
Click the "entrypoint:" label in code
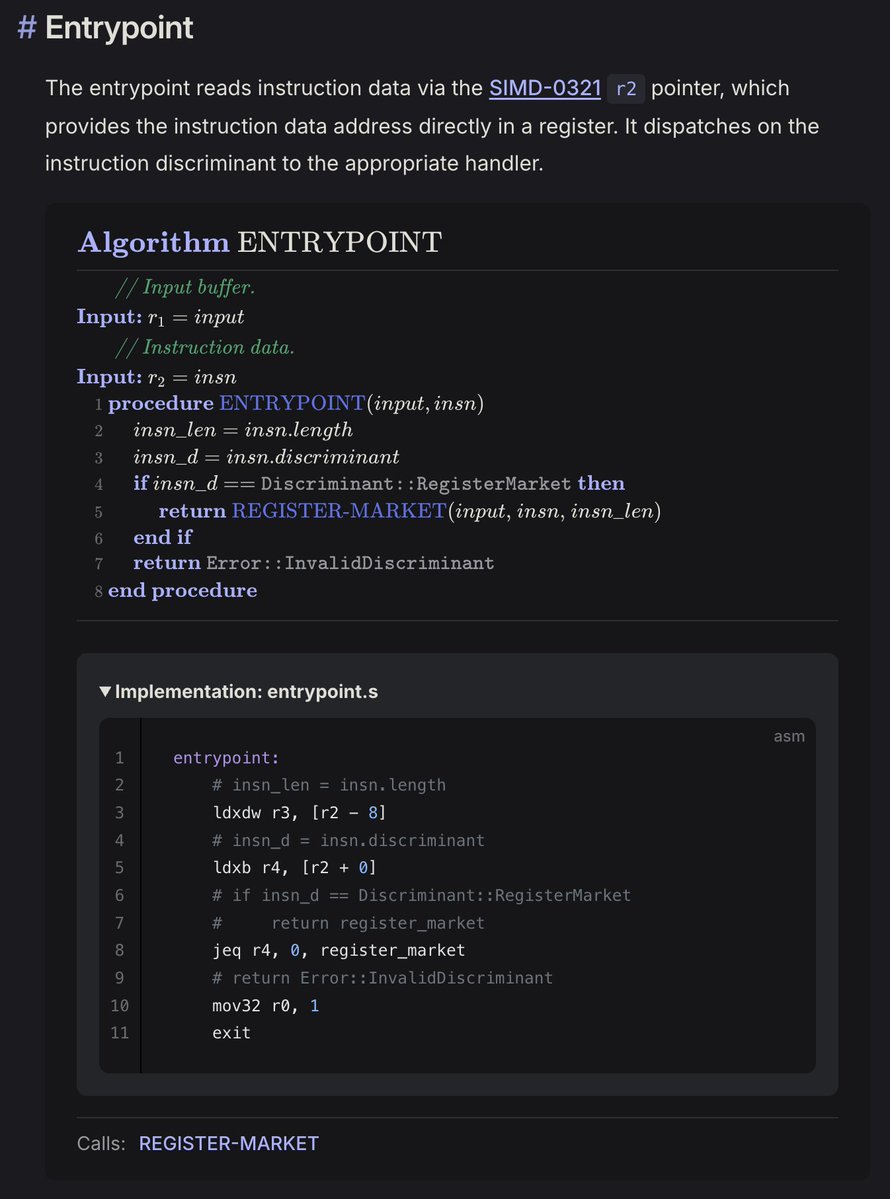coord(226,758)
